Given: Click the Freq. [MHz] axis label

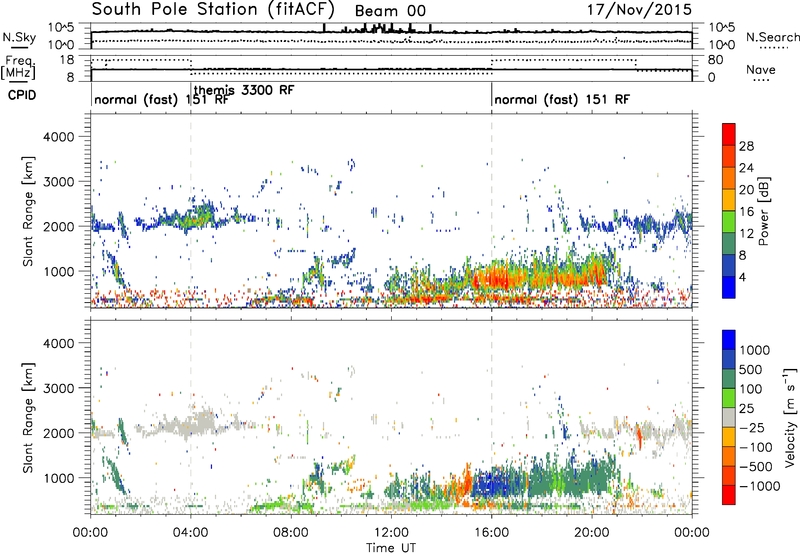Looking at the screenshot, I should click(19, 68).
